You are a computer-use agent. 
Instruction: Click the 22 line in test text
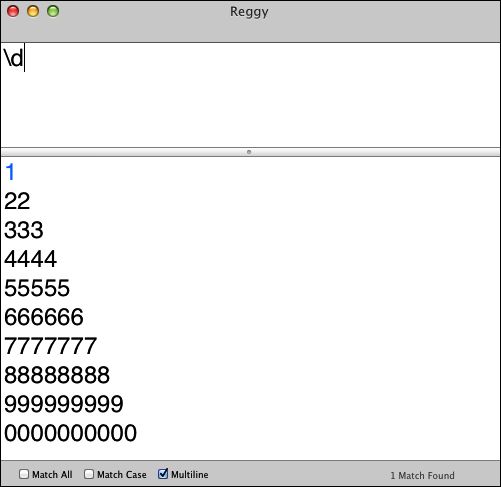(17, 201)
